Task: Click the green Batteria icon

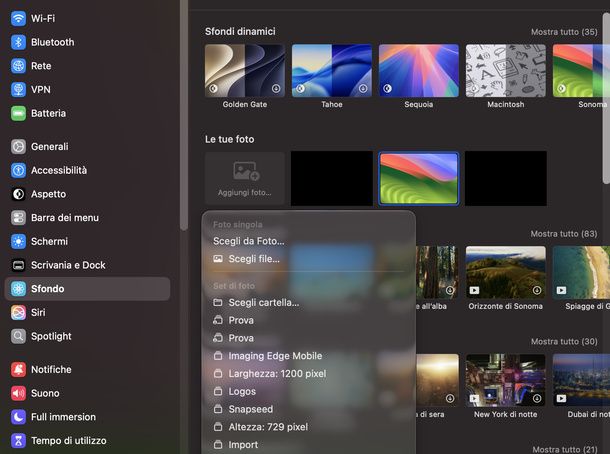Action: tap(18, 113)
